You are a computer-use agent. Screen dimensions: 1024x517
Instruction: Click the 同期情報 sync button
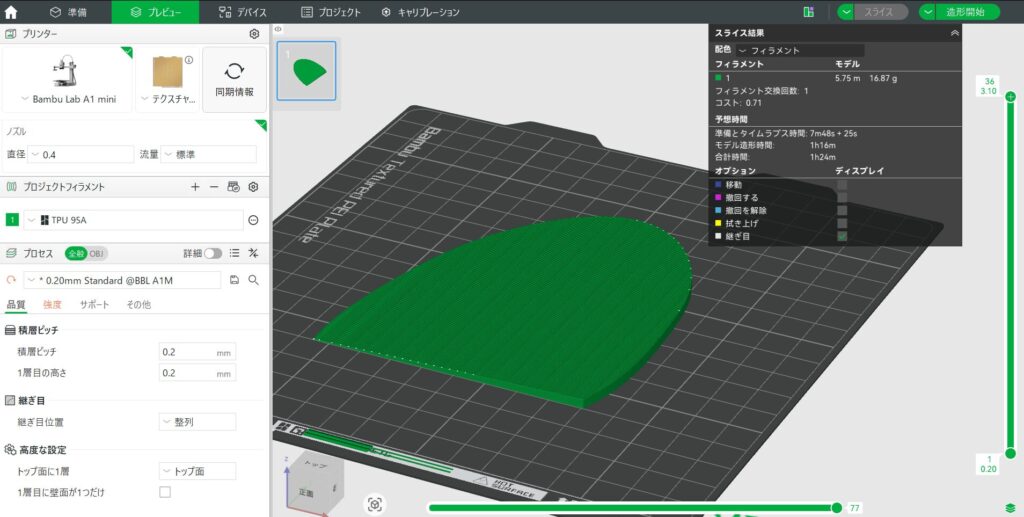[234, 79]
